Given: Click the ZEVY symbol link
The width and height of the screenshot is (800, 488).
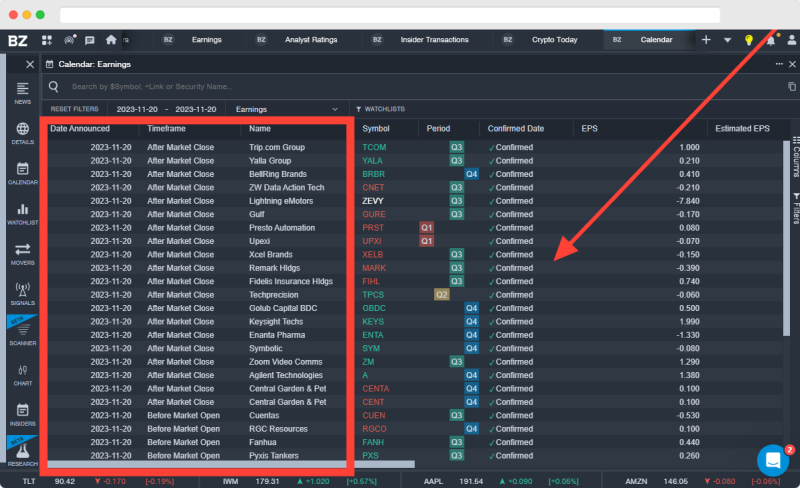Looking at the screenshot, I should (372, 201).
